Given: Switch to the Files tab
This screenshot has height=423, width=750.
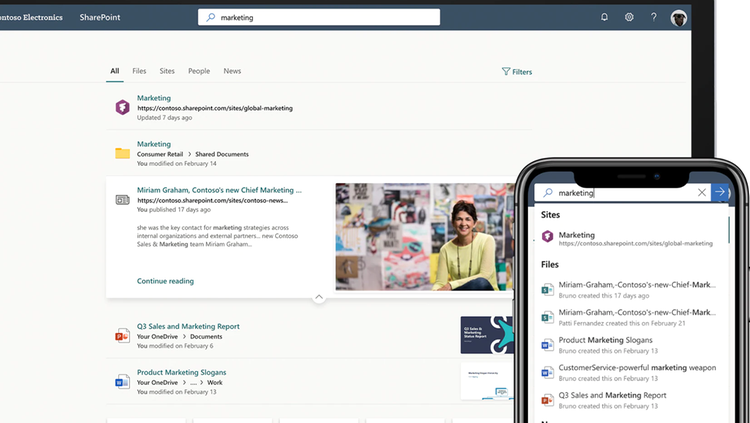Looking at the screenshot, I should tap(139, 71).
